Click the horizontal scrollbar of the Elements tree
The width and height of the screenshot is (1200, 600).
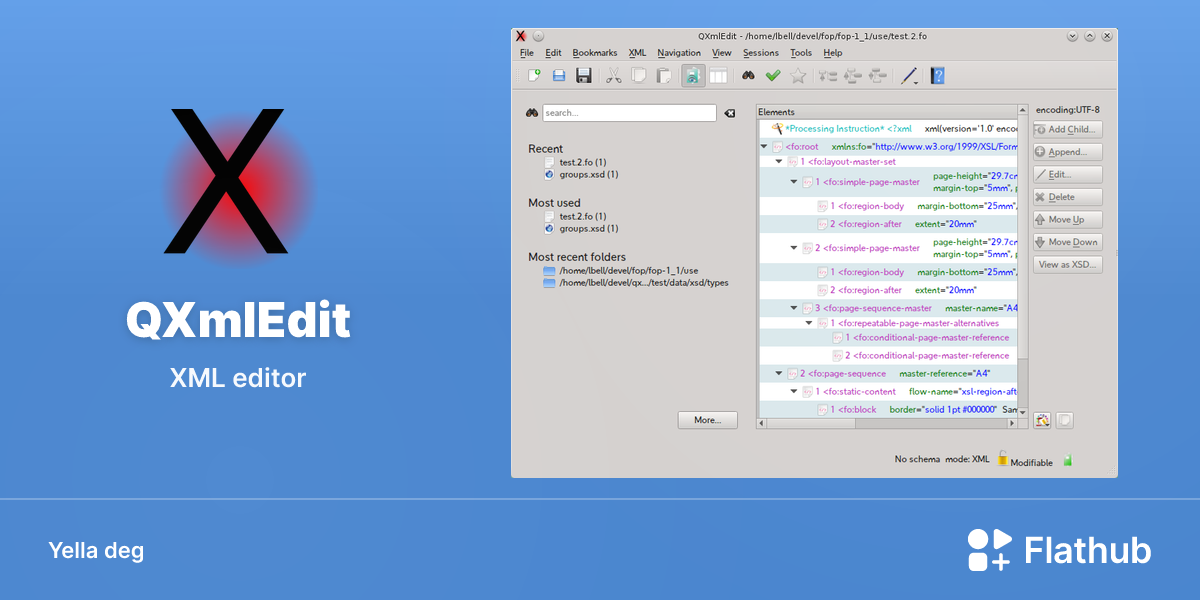(886, 423)
